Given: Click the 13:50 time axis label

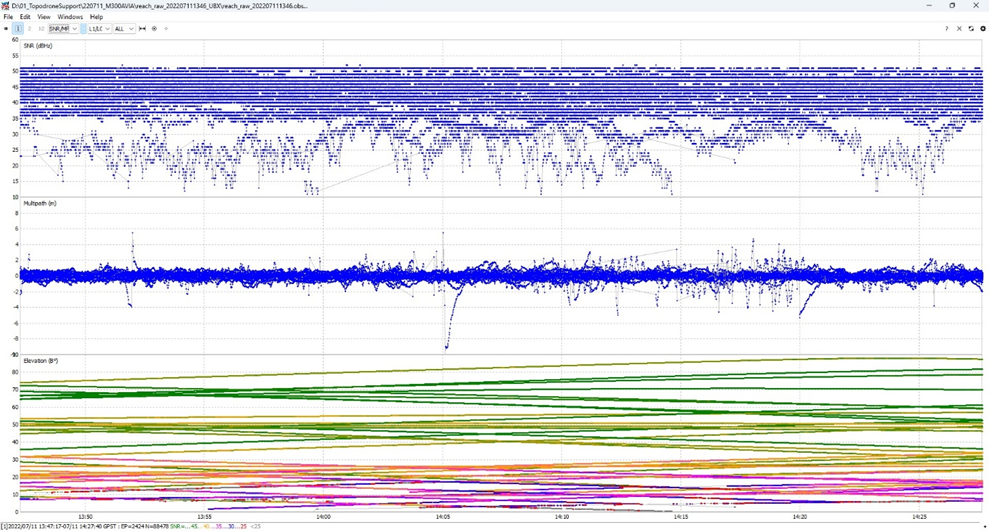Looking at the screenshot, I should [85, 516].
